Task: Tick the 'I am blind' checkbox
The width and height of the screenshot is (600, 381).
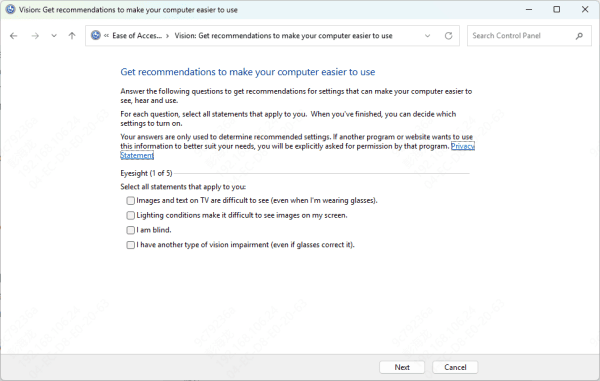Action: coord(130,230)
